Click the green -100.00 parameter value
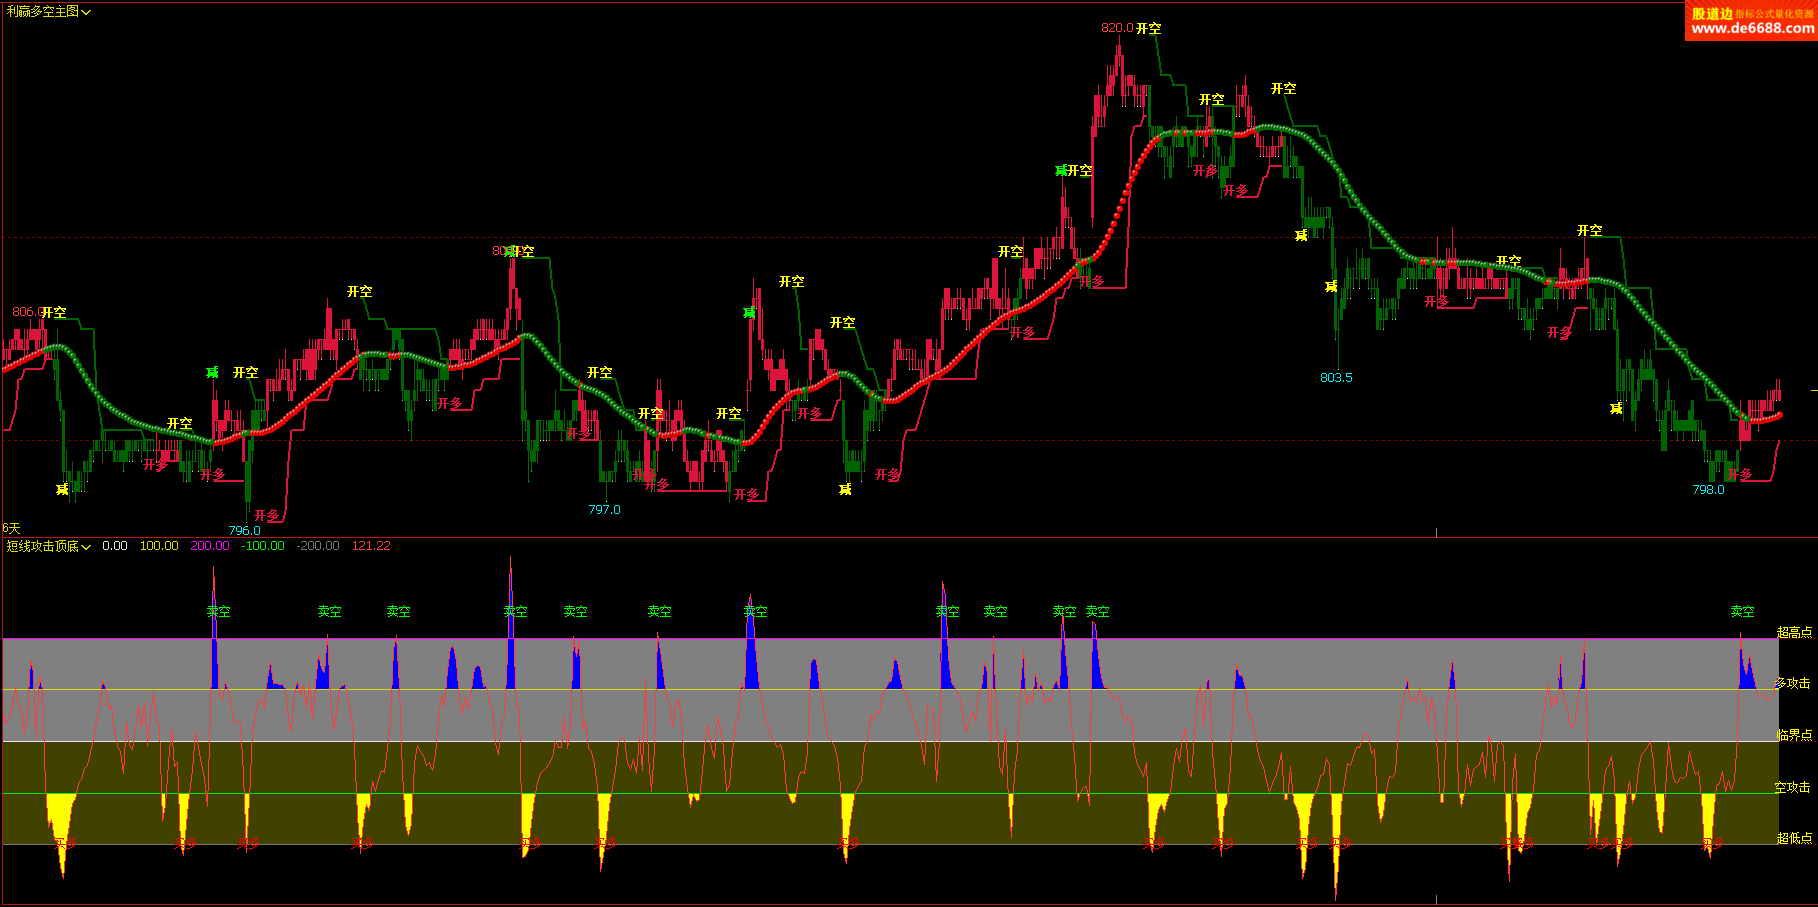1818x907 pixels. (x=263, y=546)
